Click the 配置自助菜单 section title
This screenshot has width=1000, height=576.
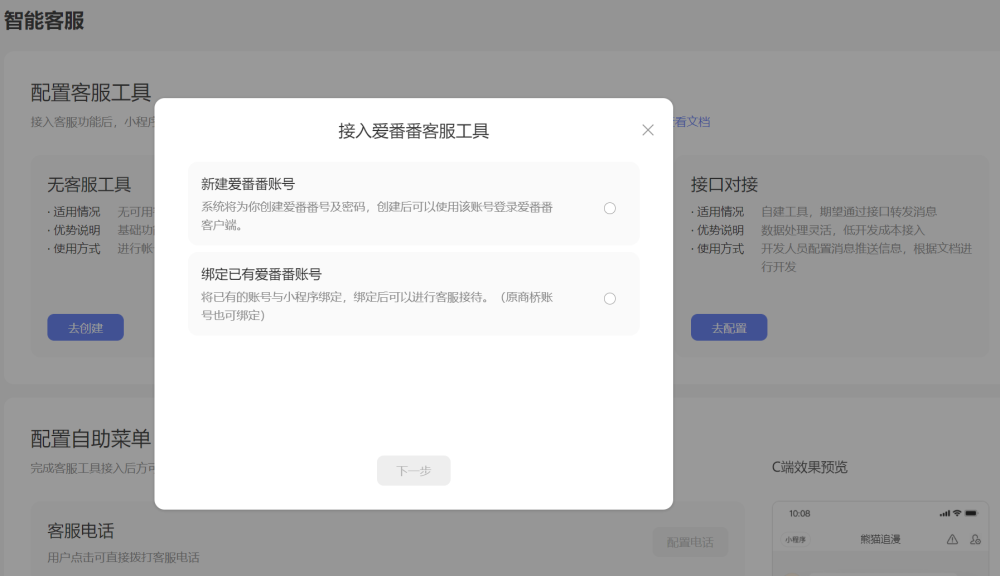(91, 439)
